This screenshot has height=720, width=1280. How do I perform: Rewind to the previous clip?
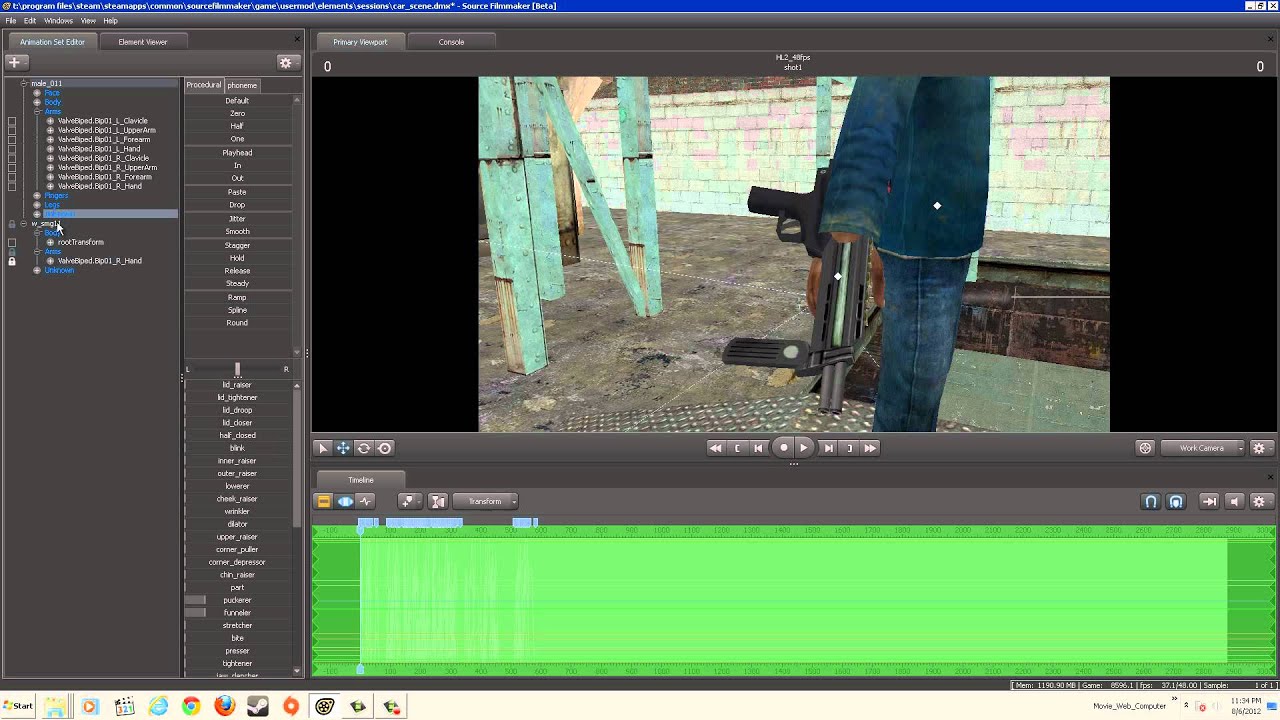pyautogui.click(x=715, y=448)
